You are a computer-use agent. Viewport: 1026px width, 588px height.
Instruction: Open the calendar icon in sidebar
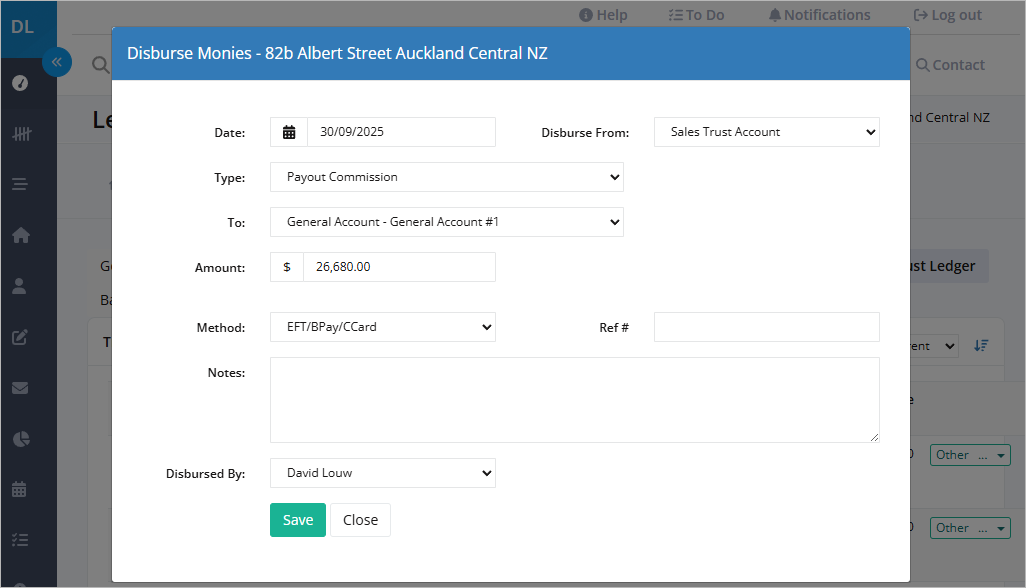tap(20, 489)
